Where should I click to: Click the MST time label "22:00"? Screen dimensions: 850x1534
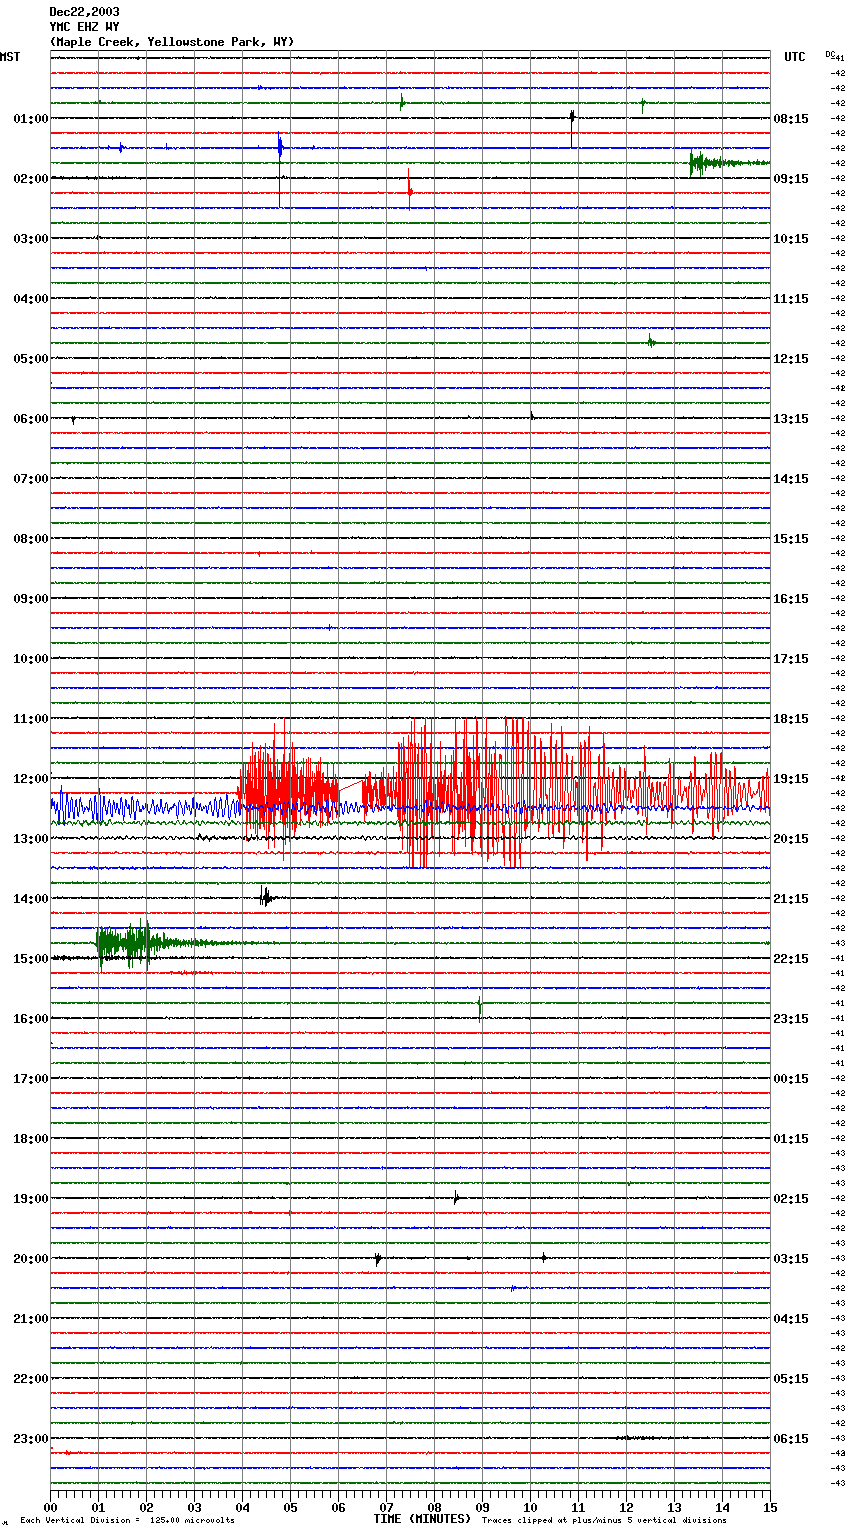point(31,1379)
